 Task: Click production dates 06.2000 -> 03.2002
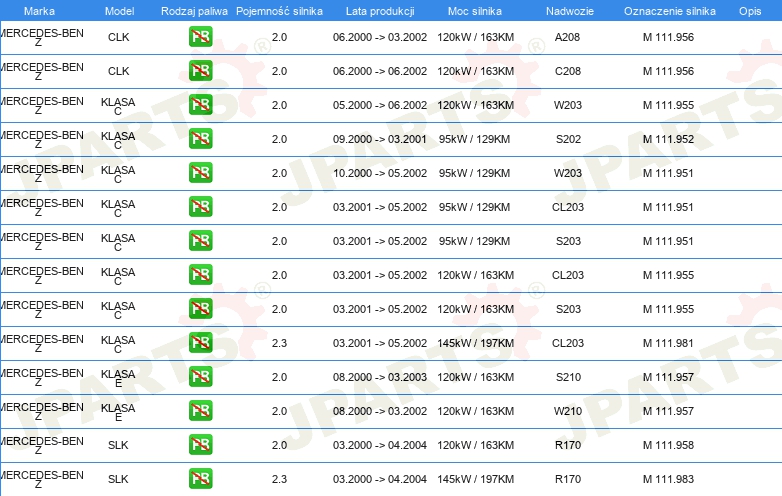pos(380,37)
